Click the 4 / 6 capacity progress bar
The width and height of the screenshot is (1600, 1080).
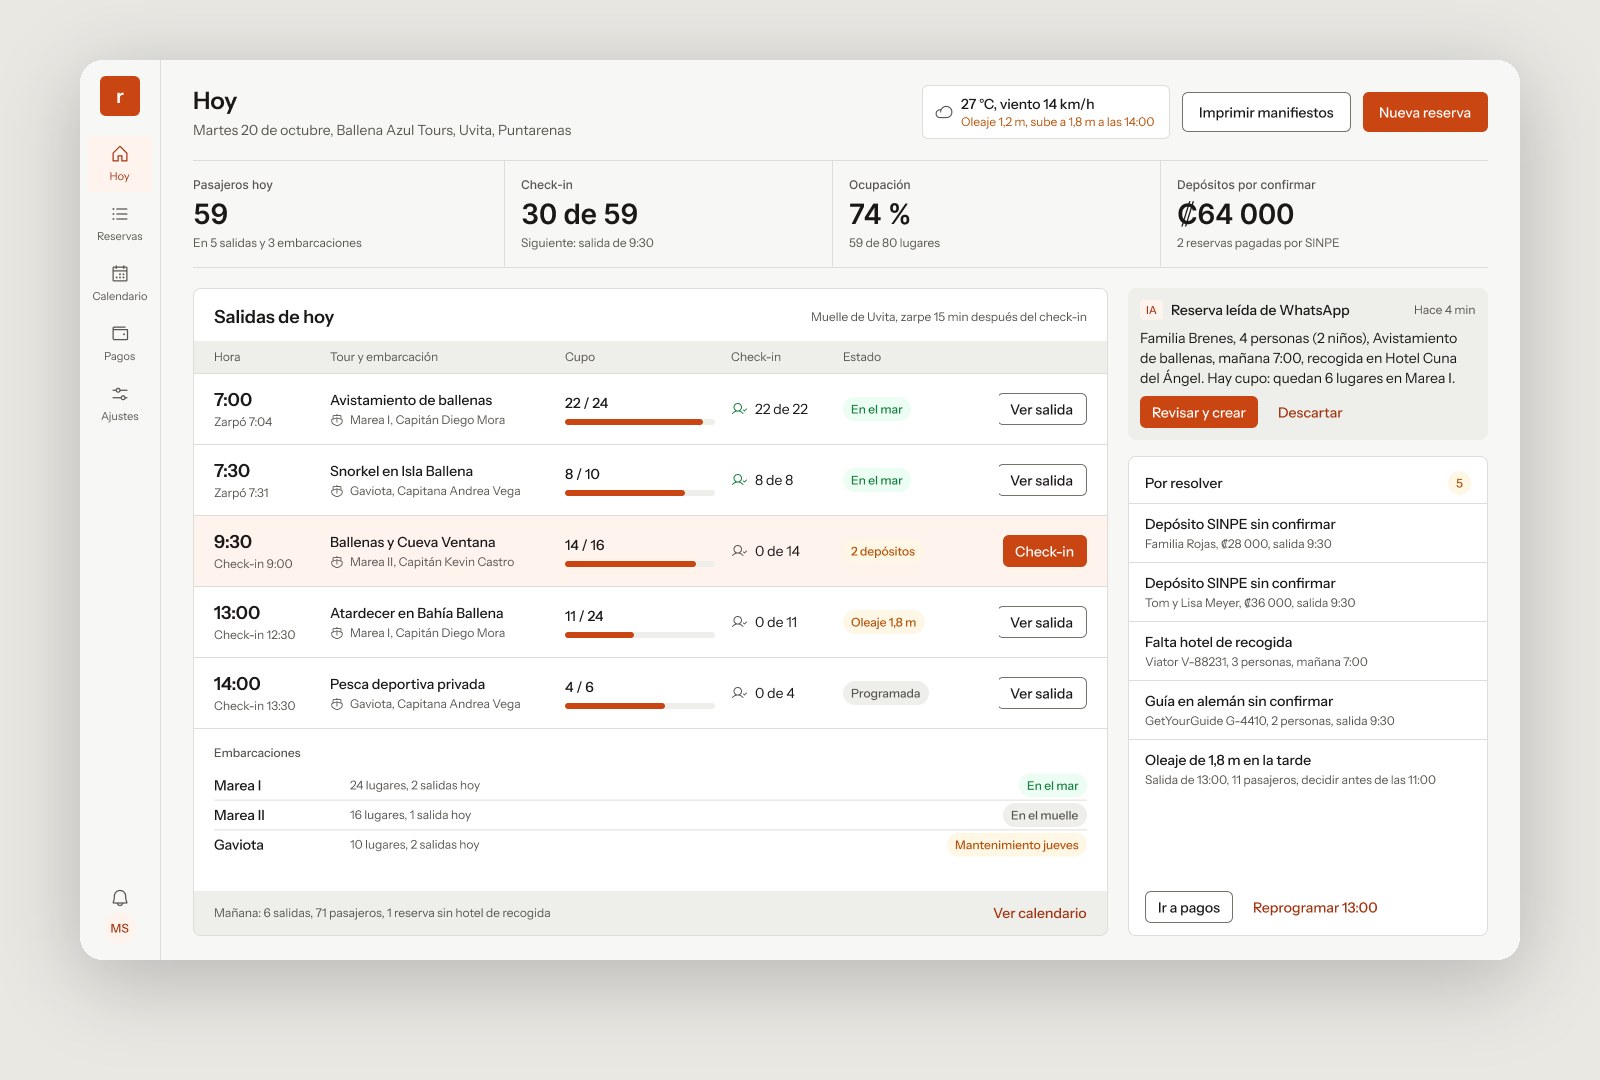coord(640,706)
